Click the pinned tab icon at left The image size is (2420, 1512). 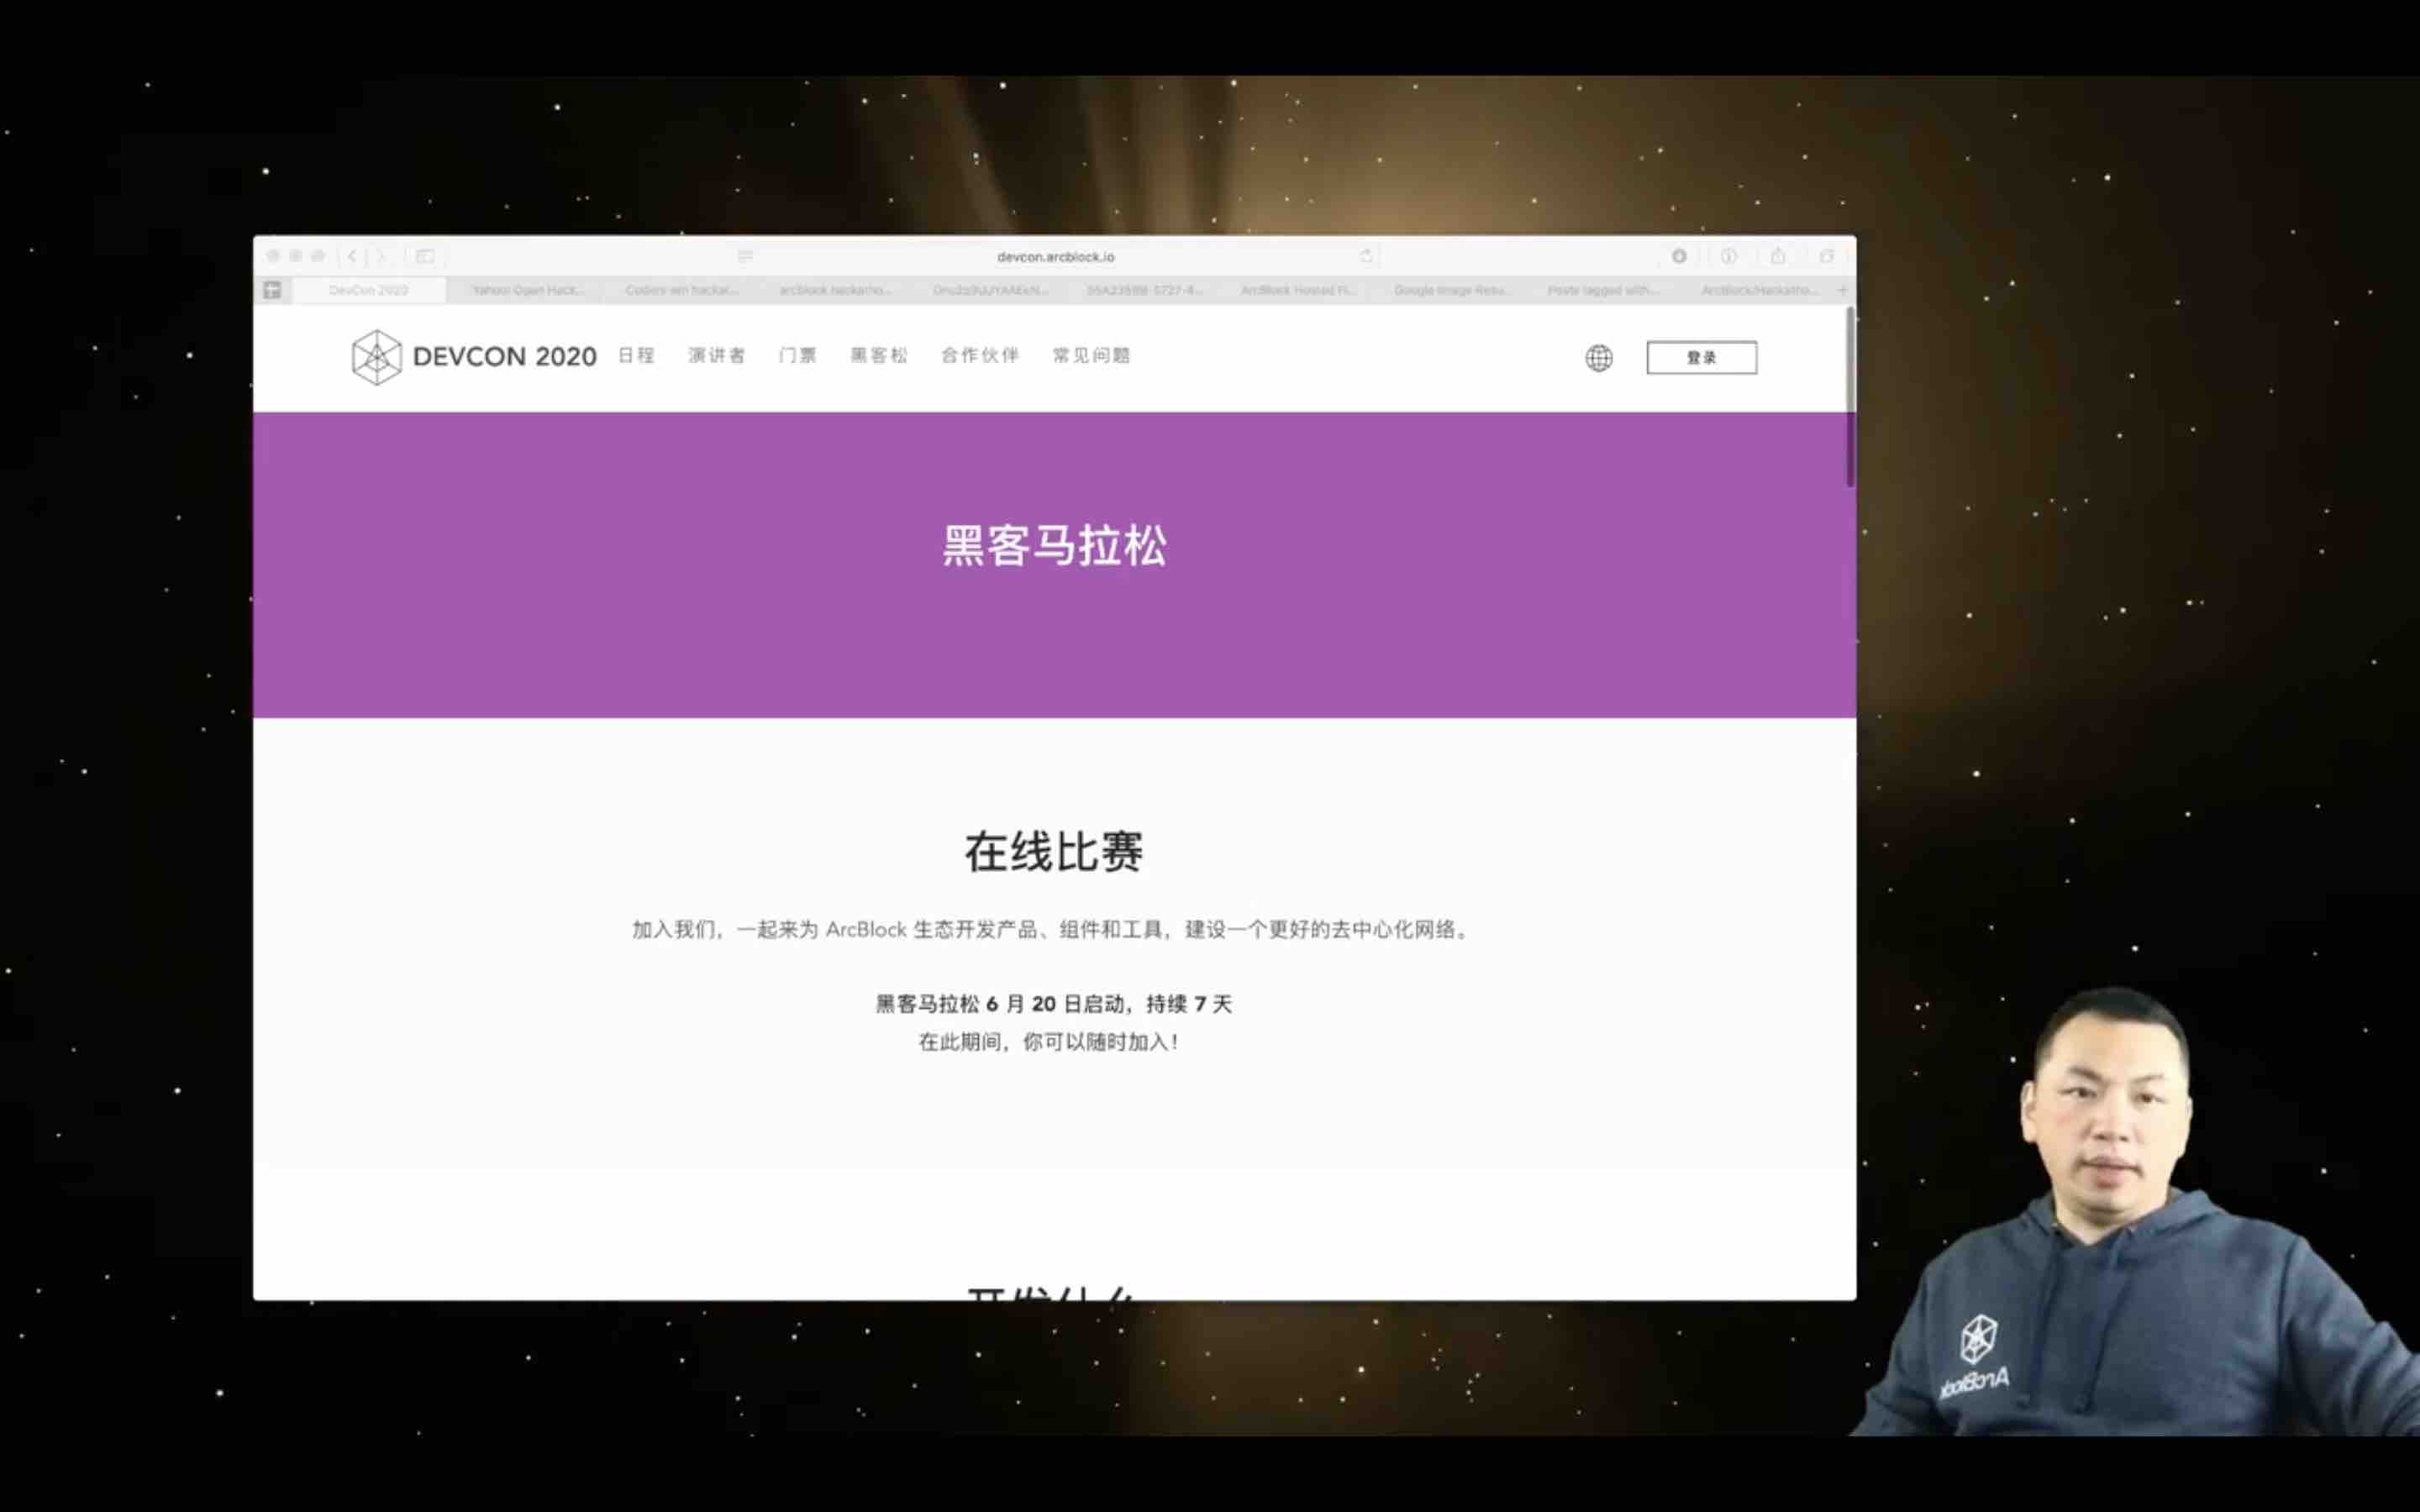coord(272,290)
